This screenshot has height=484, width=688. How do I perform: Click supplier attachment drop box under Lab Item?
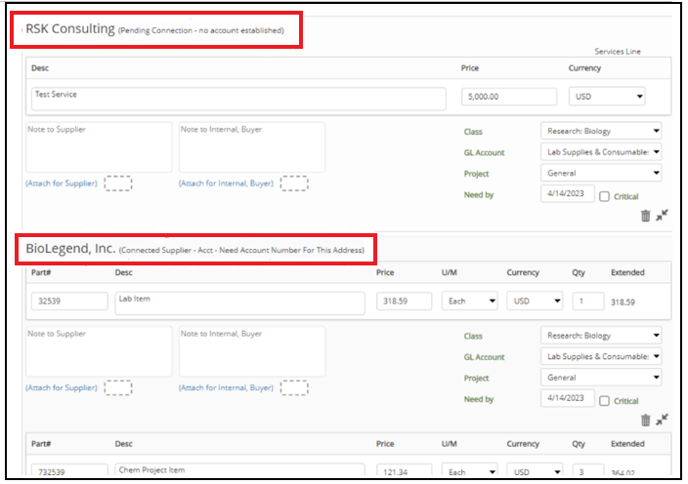point(118,388)
